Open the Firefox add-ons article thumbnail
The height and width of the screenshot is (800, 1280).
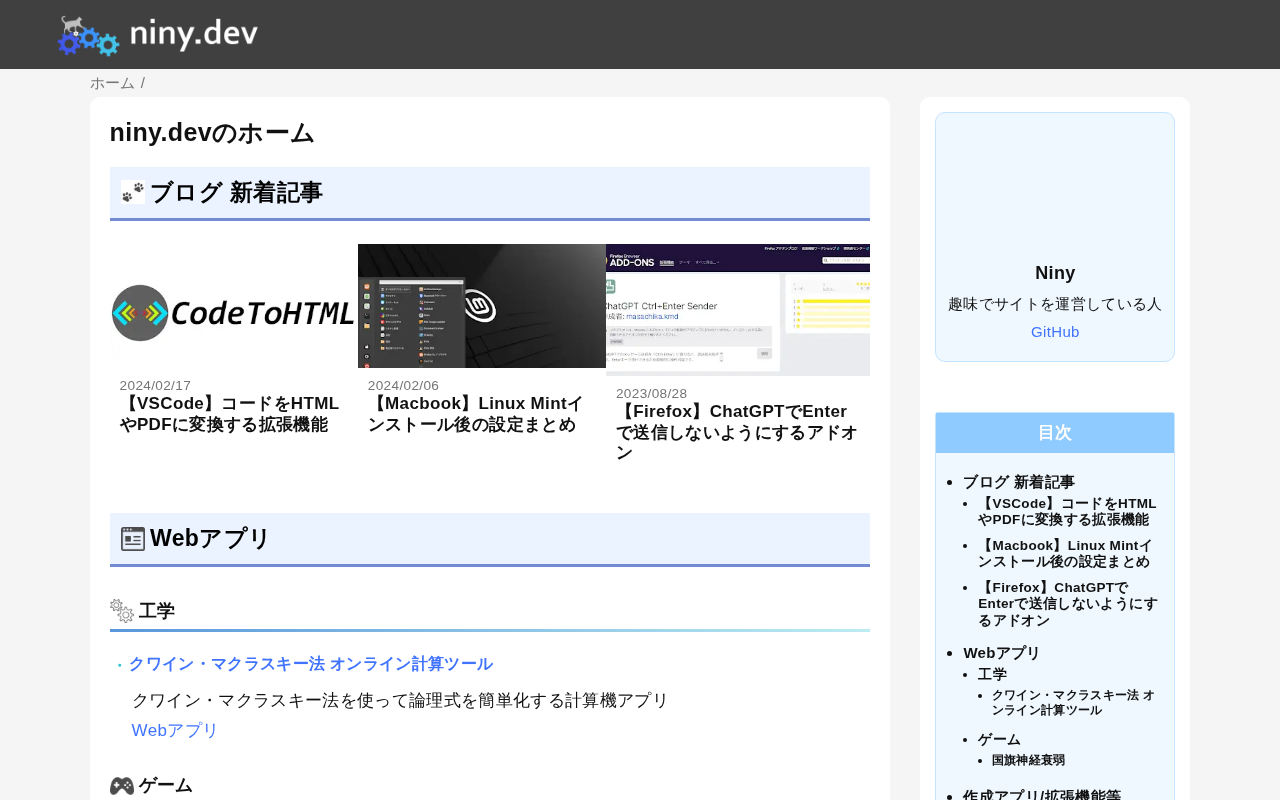click(738, 310)
